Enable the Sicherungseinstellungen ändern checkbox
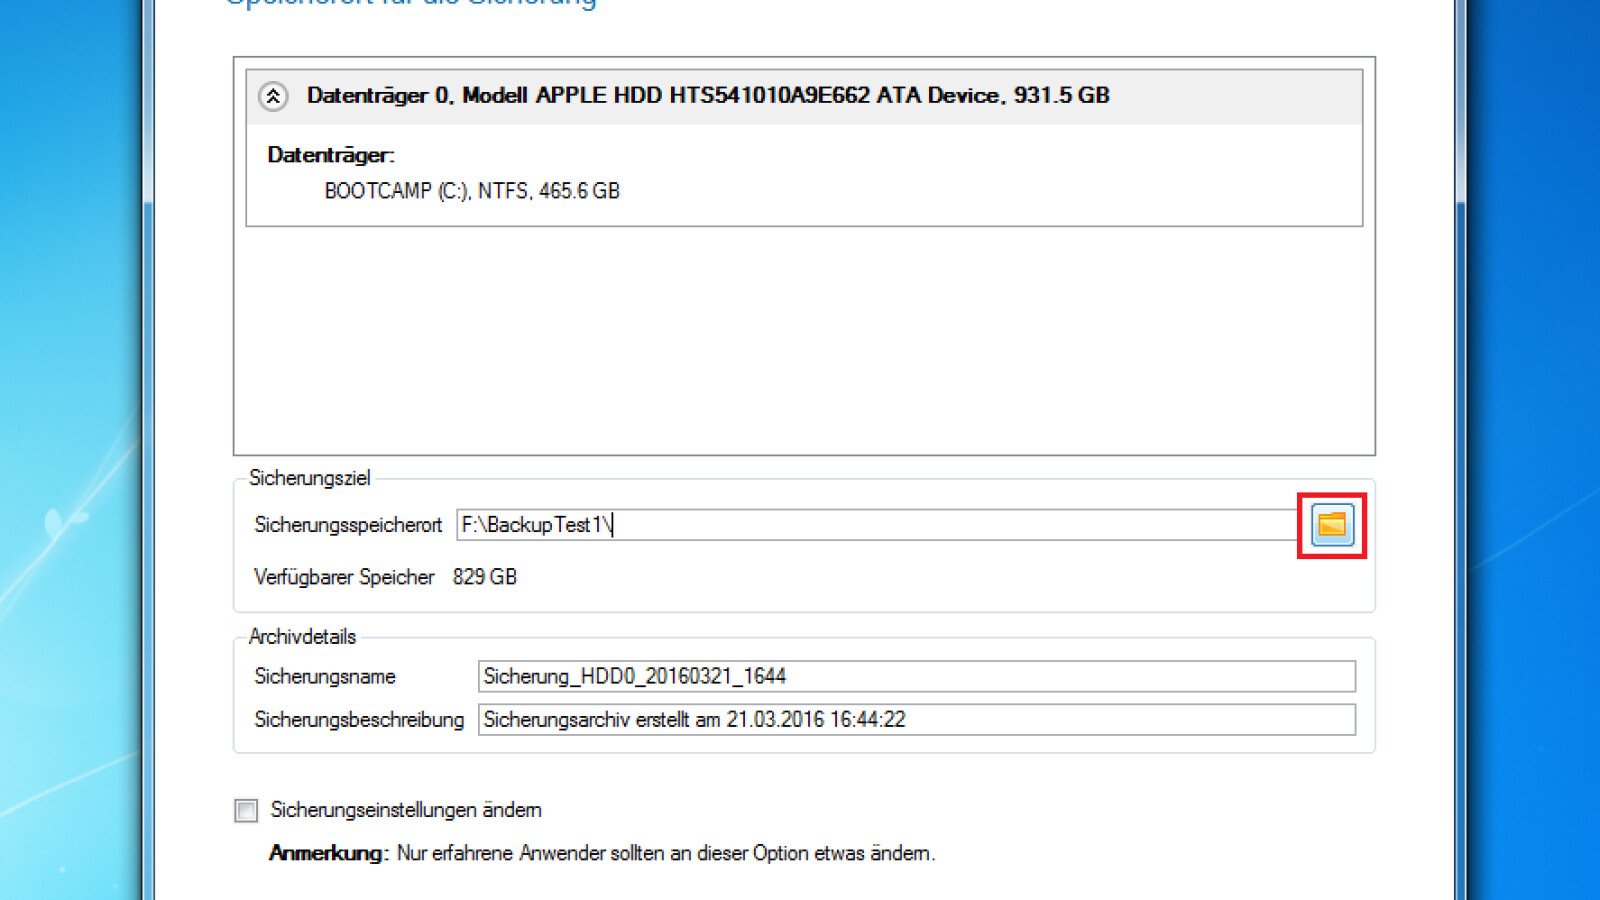The height and width of the screenshot is (900, 1600). [246, 810]
